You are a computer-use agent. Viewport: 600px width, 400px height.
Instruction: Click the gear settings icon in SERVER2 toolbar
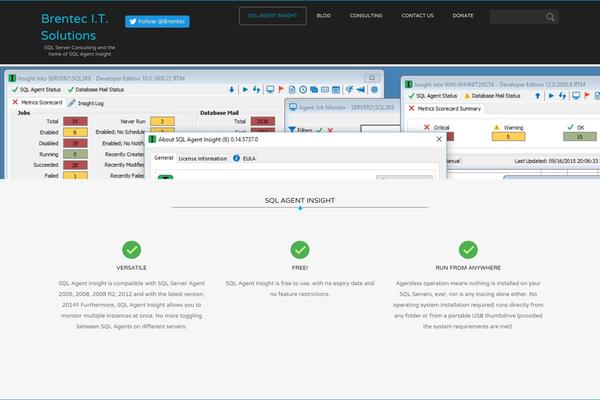click(374, 90)
